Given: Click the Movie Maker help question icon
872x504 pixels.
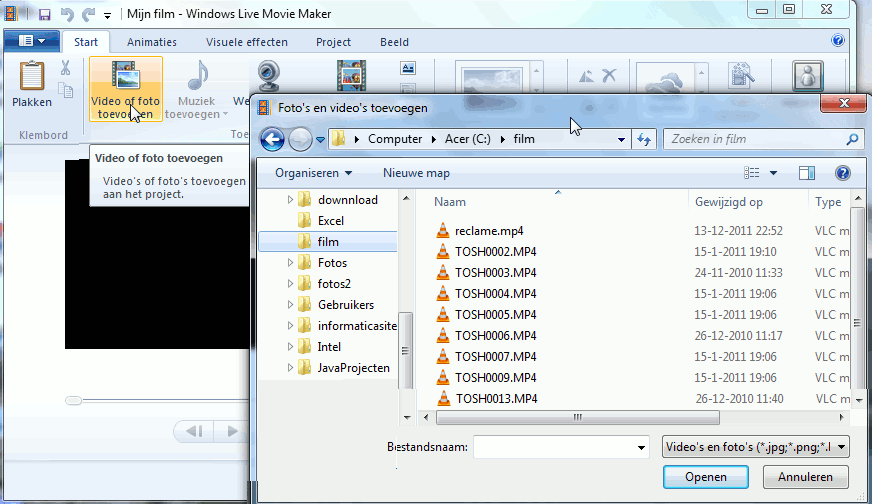Looking at the screenshot, I should click(838, 41).
